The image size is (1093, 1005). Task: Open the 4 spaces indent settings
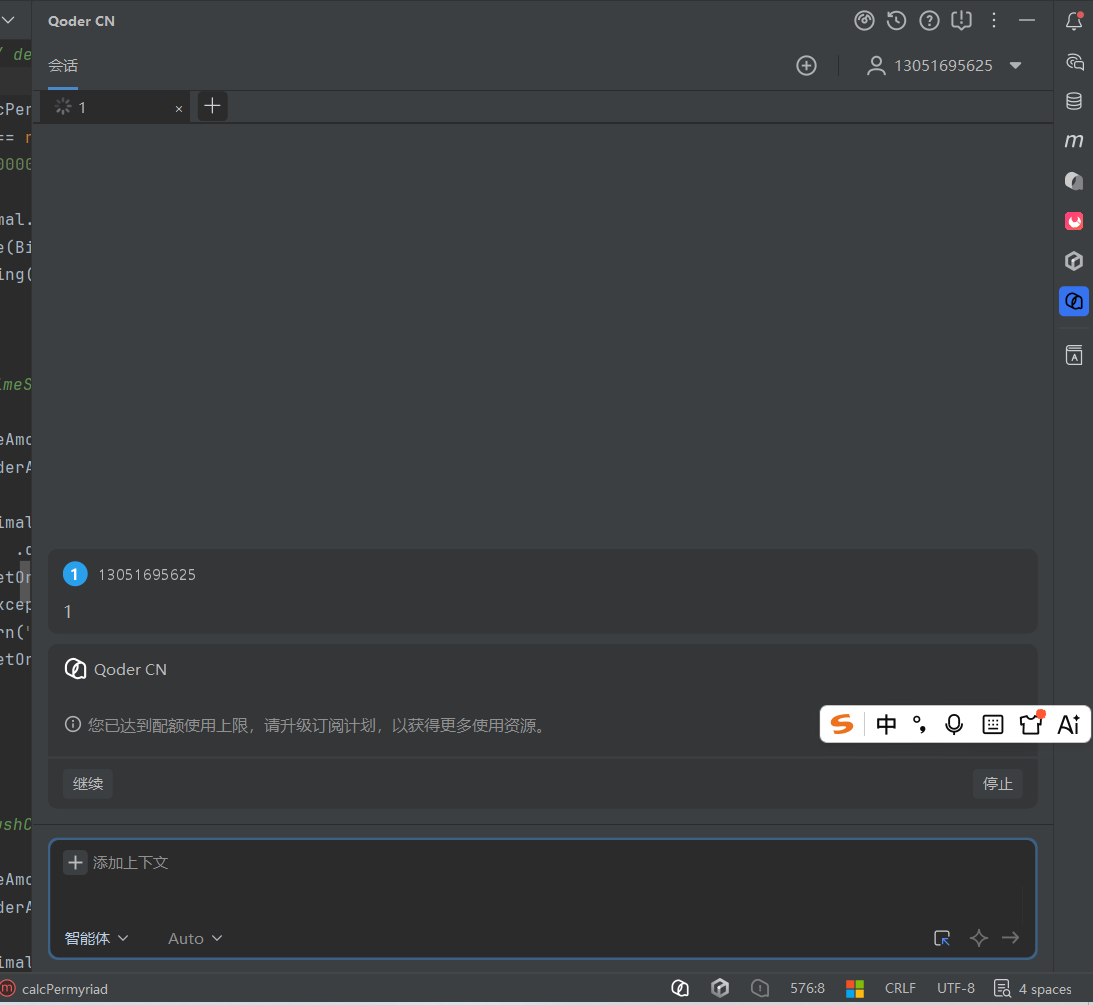click(1033, 989)
